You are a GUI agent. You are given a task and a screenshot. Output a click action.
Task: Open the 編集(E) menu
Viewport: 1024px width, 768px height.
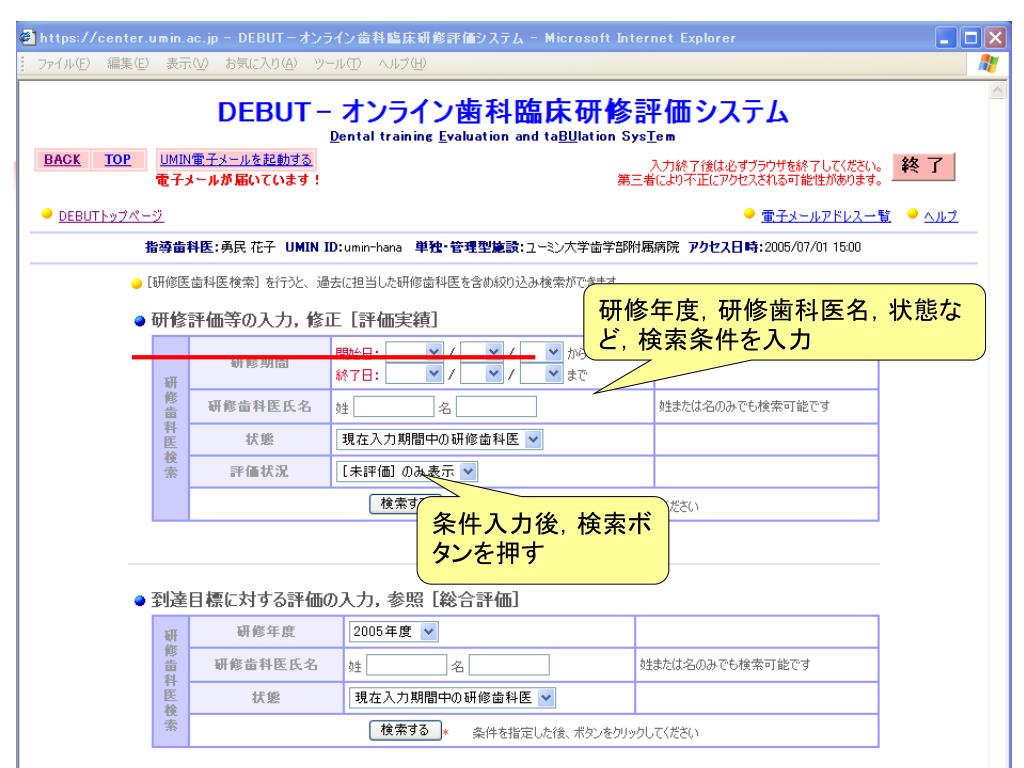128,64
